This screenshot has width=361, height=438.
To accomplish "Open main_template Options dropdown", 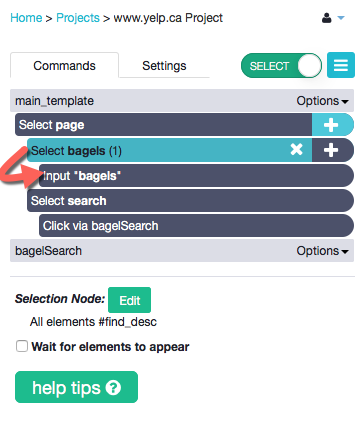I will coord(322,101).
